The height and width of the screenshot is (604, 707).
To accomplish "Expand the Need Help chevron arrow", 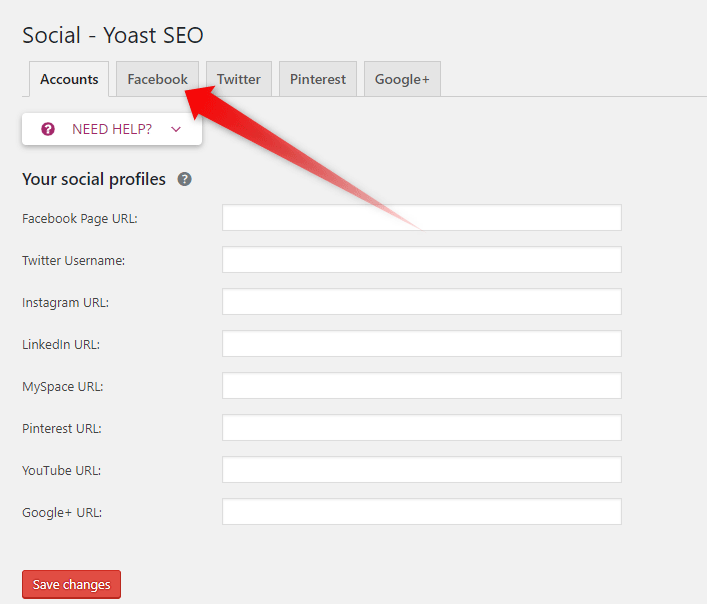I will tap(176, 129).
